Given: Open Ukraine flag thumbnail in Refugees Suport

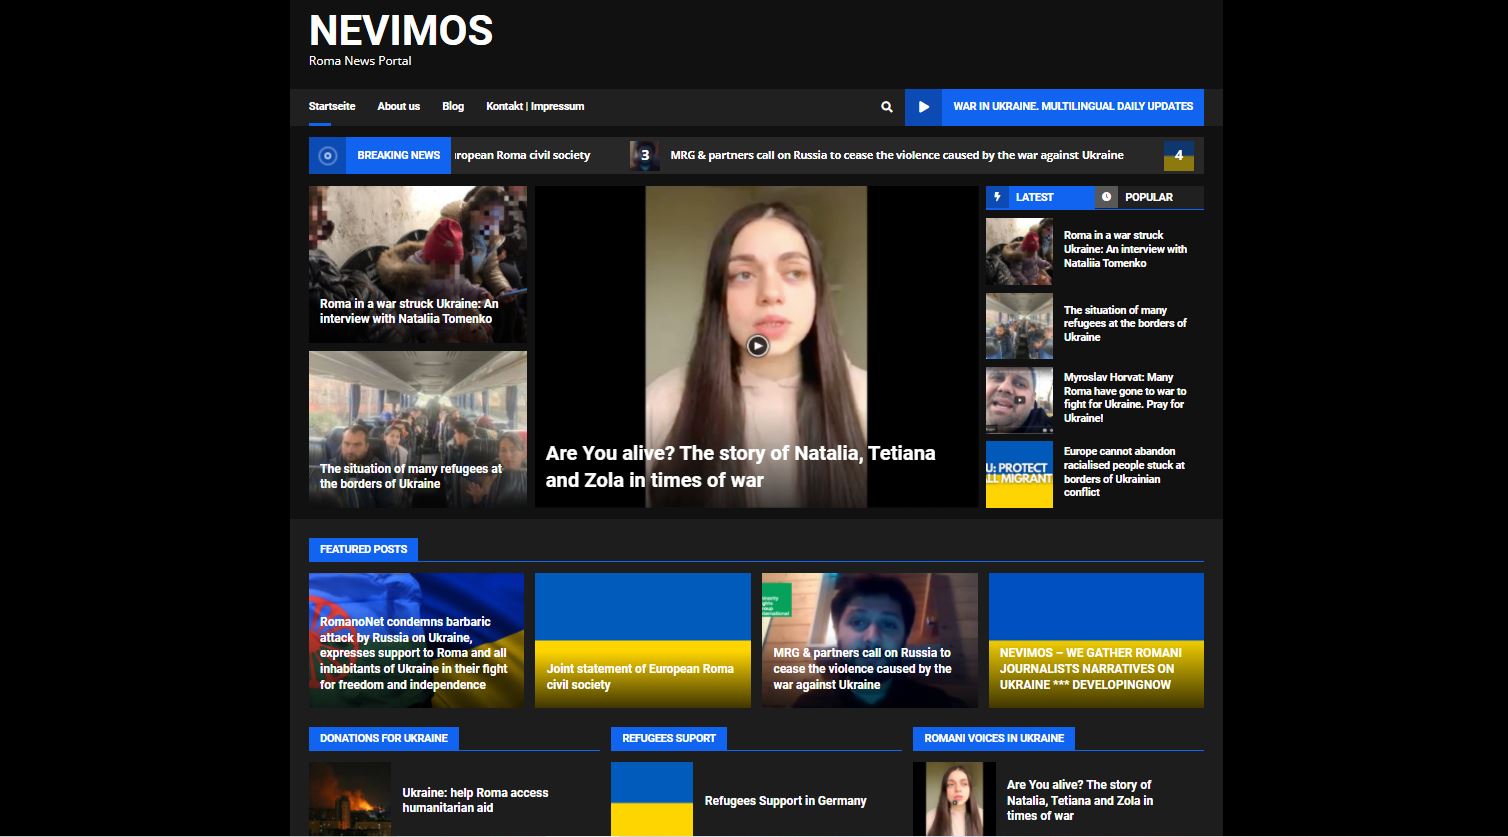Looking at the screenshot, I should [652, 799].
